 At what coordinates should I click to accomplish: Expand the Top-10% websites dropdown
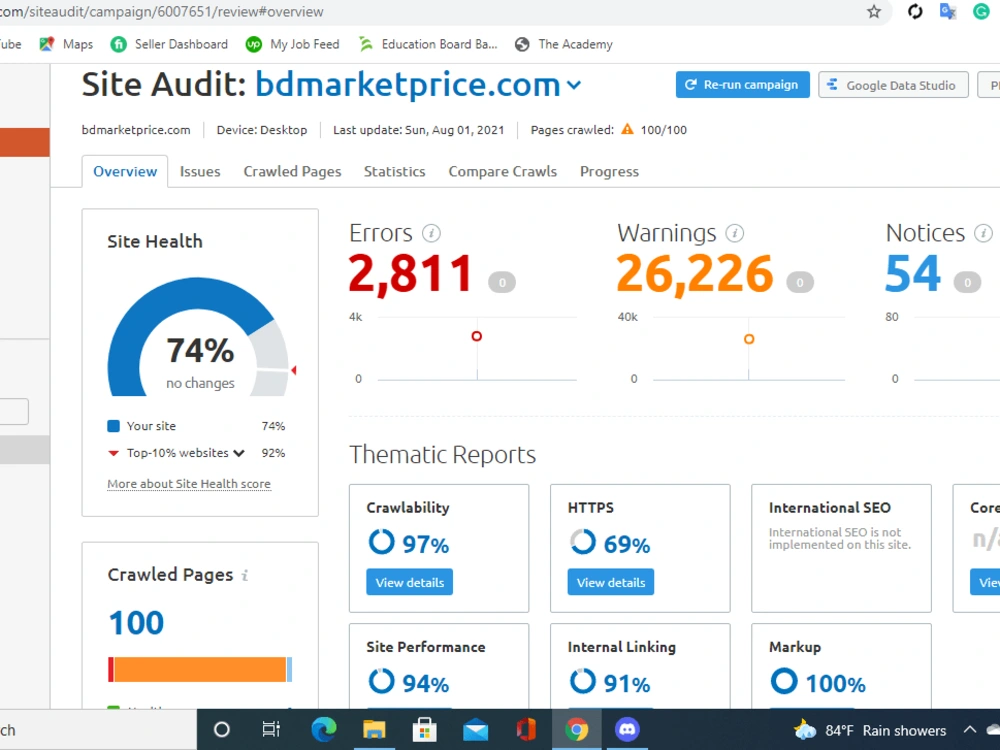point(239,453)
